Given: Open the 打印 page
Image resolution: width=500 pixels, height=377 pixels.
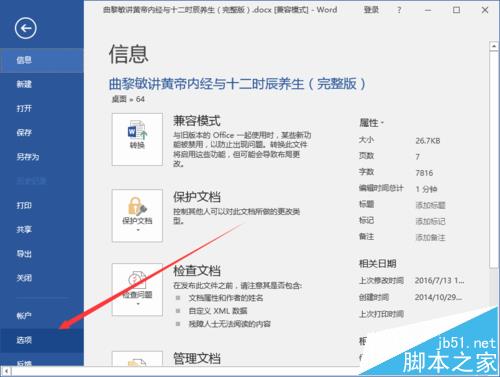Looking at the screenshot, I should click(x=42, y=205).
